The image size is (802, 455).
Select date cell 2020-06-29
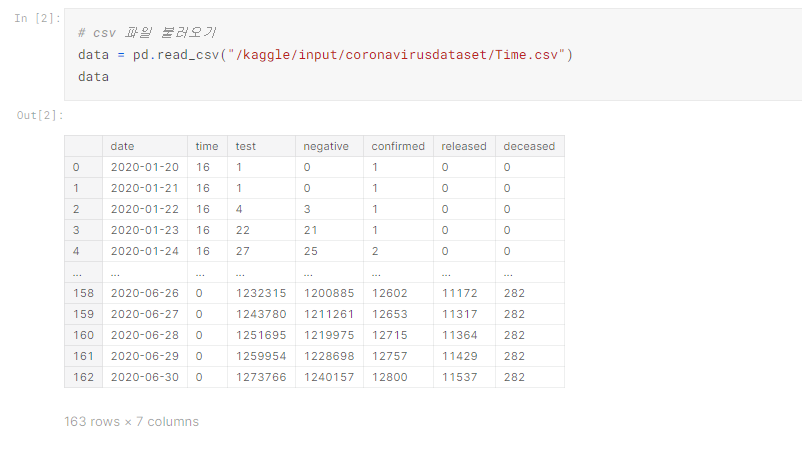click(145, 356)
